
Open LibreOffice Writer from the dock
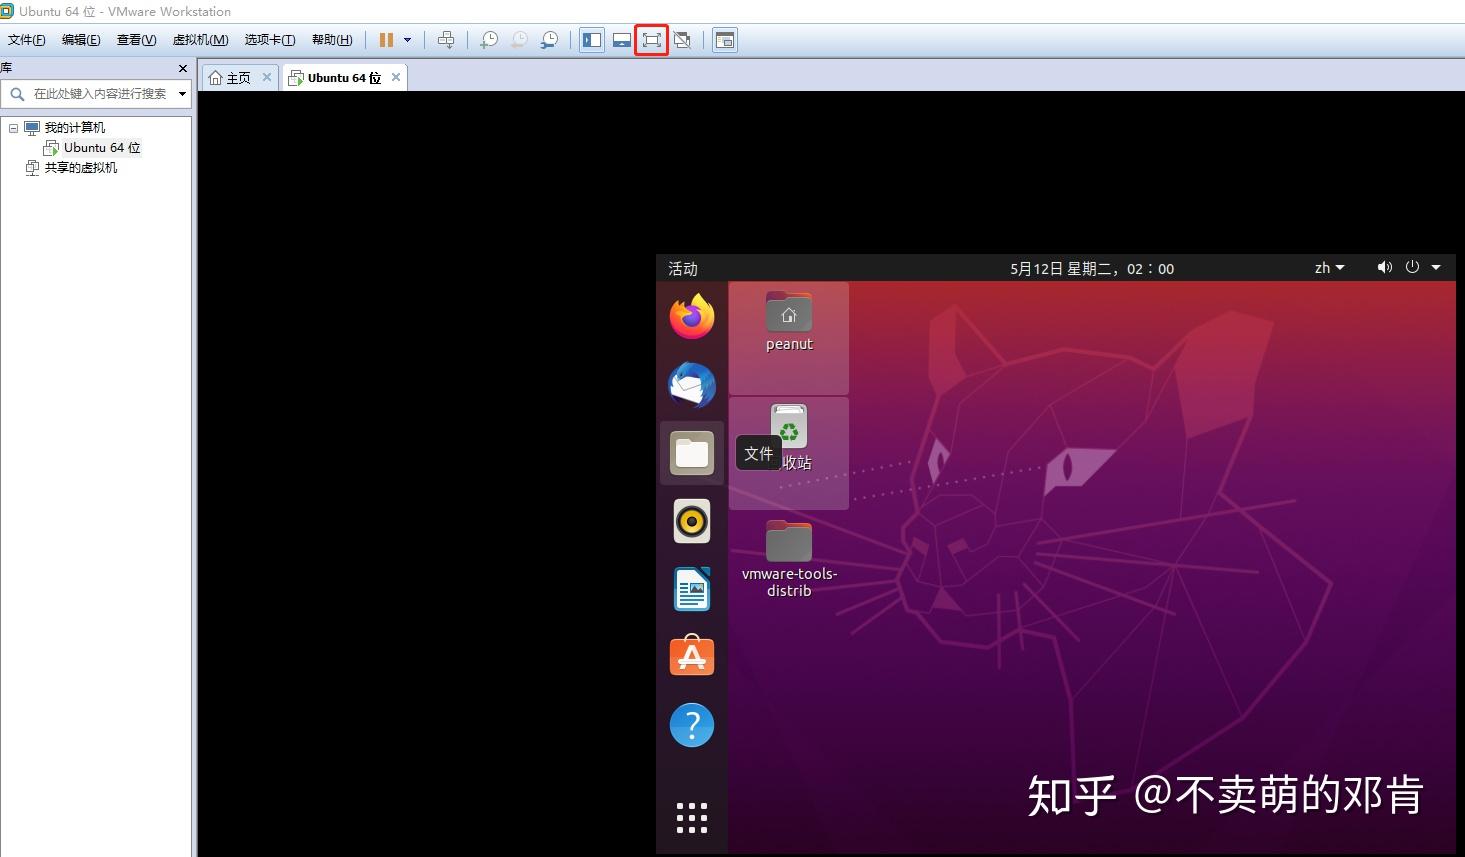tap(692, 589)
